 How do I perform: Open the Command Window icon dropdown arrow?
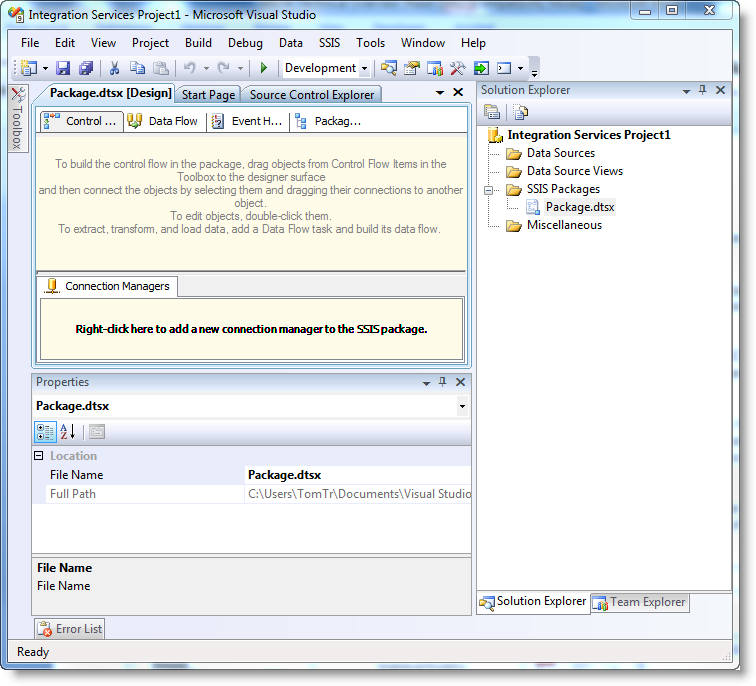tap(520, 68)
